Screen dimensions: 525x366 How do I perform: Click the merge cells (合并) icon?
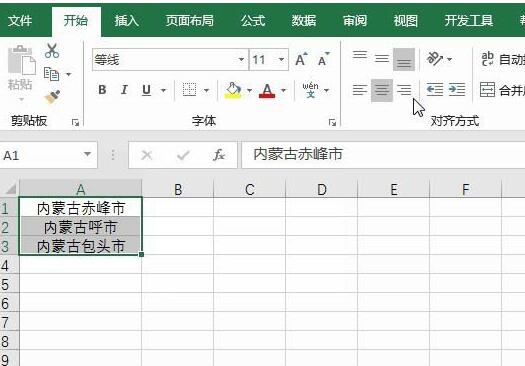click(487, 90)
